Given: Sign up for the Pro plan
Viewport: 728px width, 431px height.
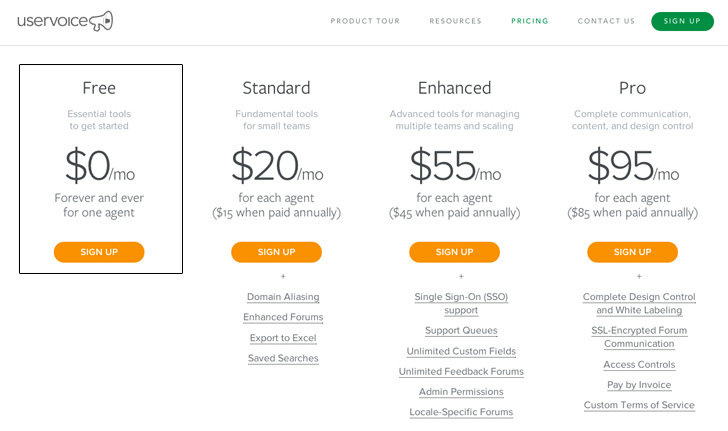Looking at the screenshot, I should click(632, 252).
